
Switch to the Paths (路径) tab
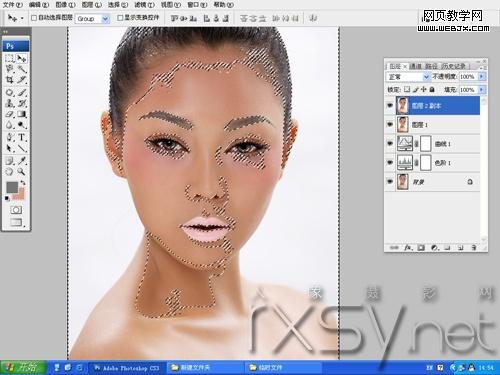pos(431,67)
